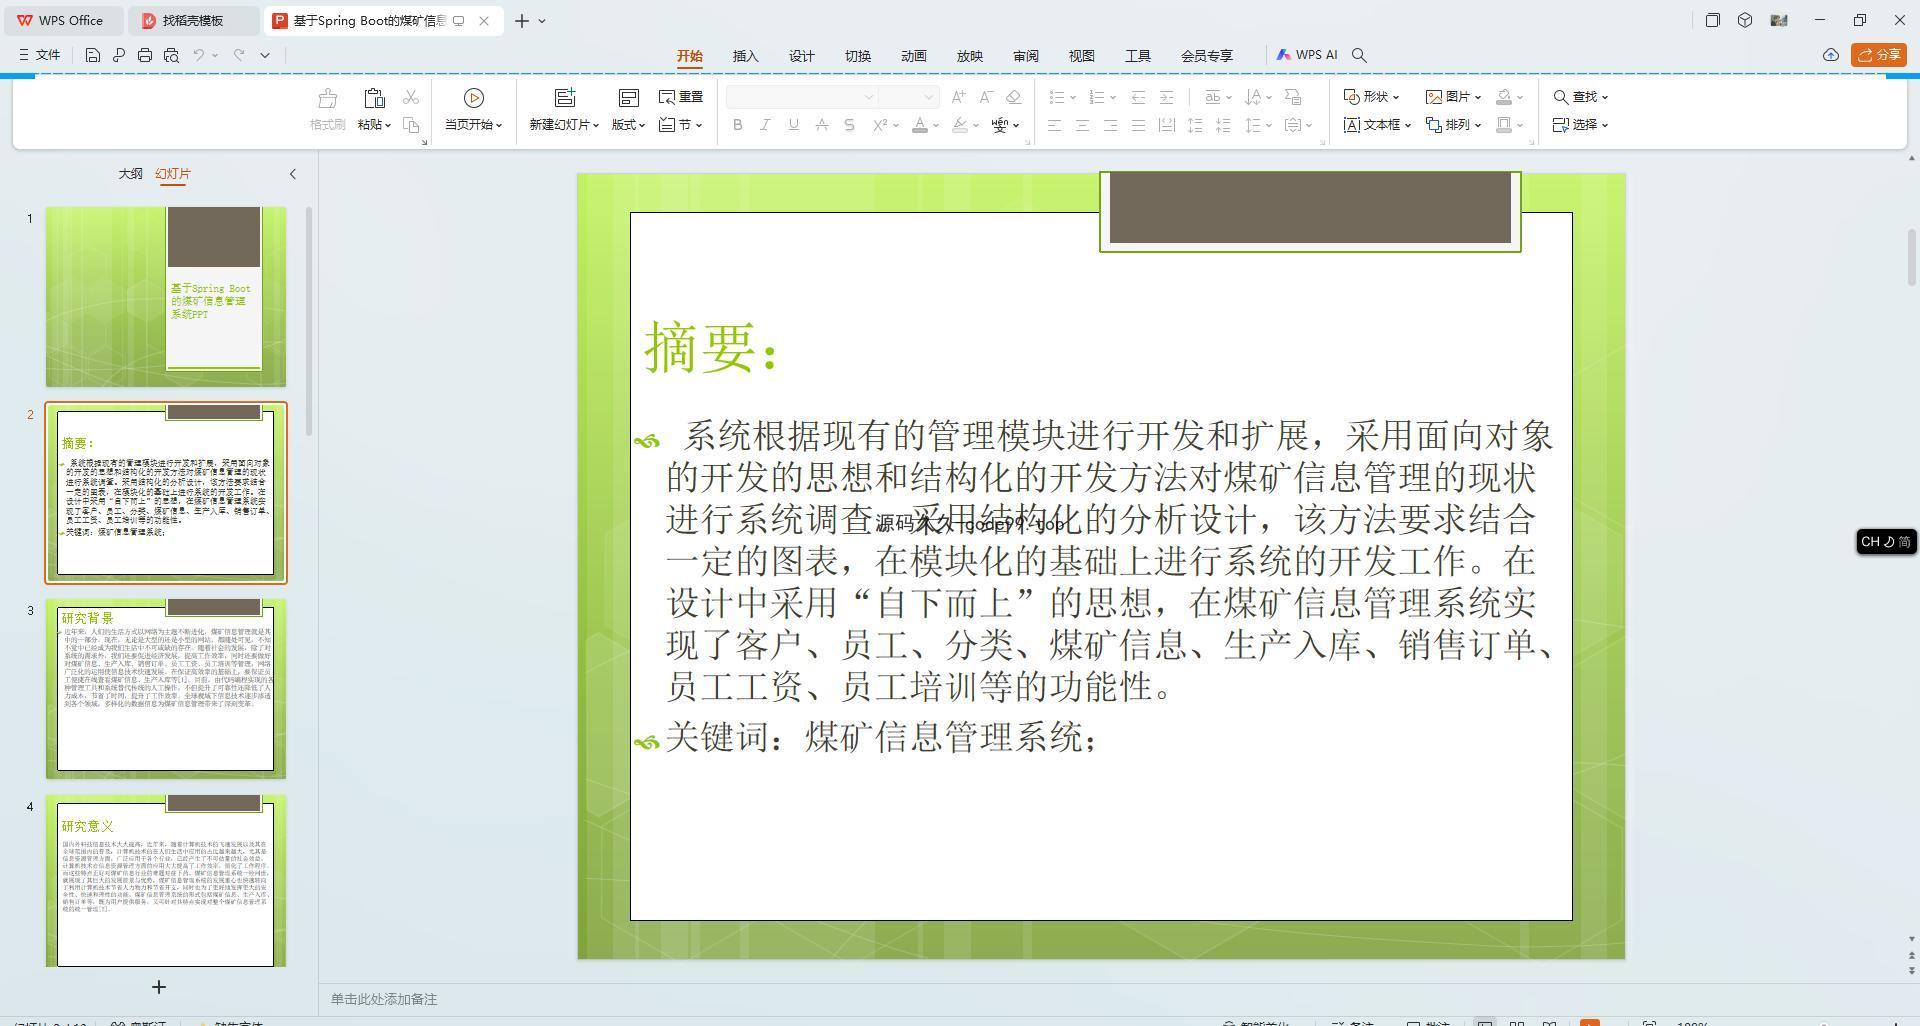Click the shape fill color bucket

(x=1504, y=97)
